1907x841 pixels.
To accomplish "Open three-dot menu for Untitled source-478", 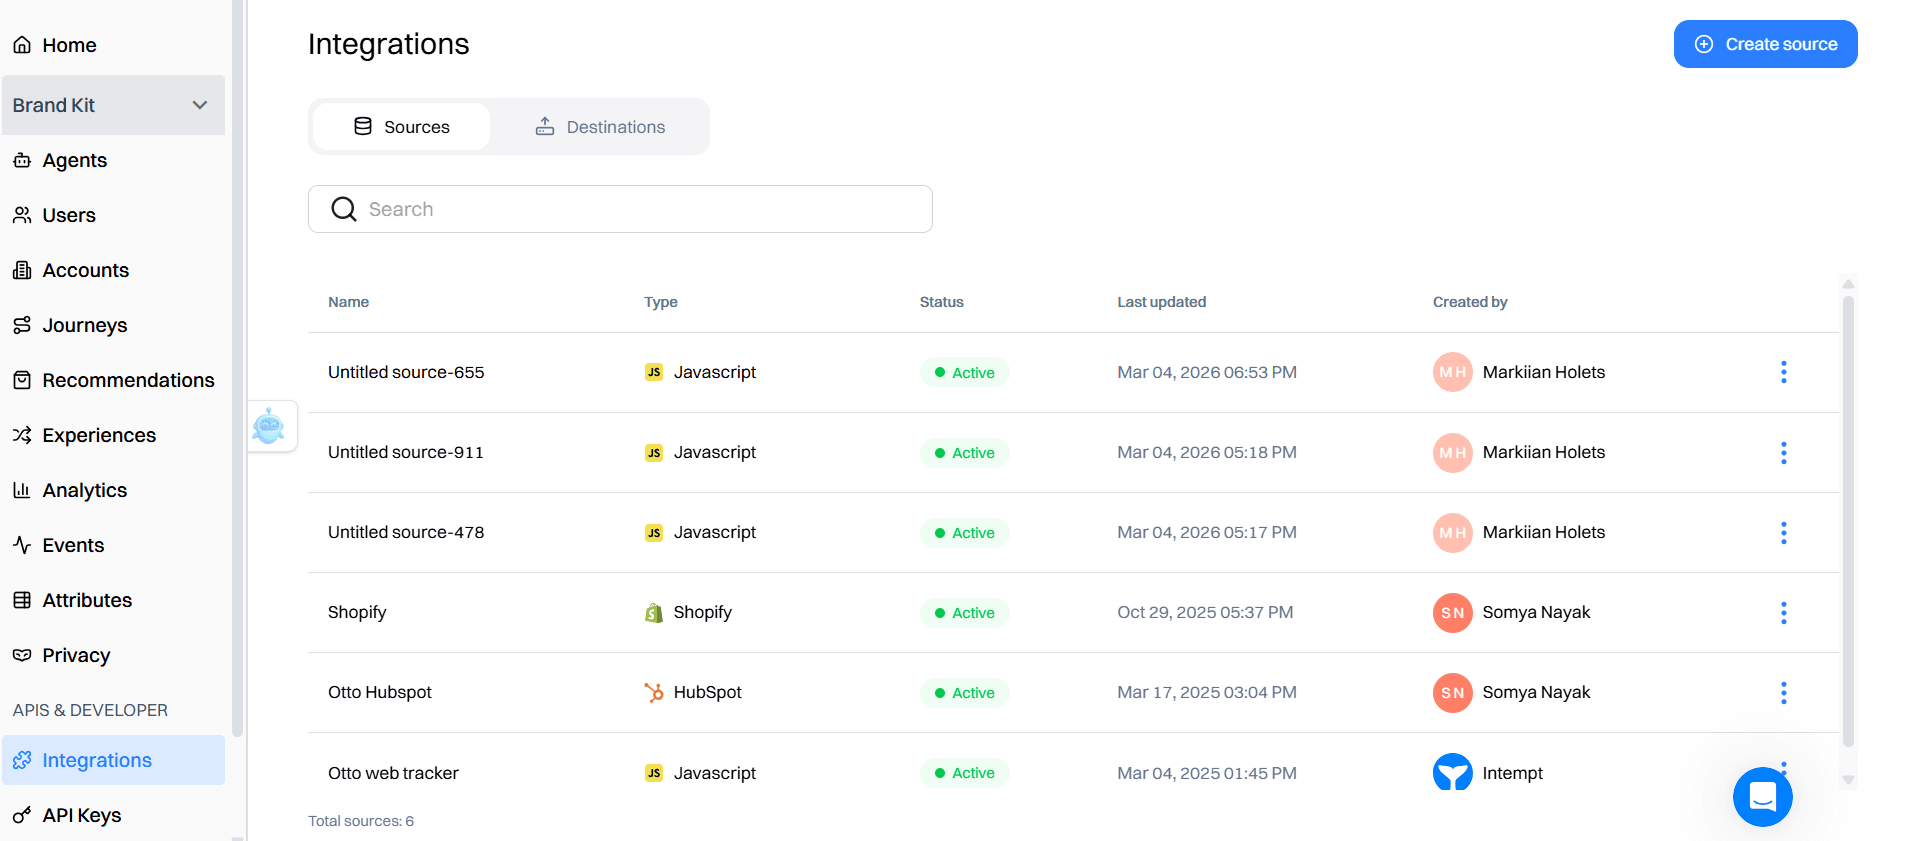I will click(x=1783, y=533).
